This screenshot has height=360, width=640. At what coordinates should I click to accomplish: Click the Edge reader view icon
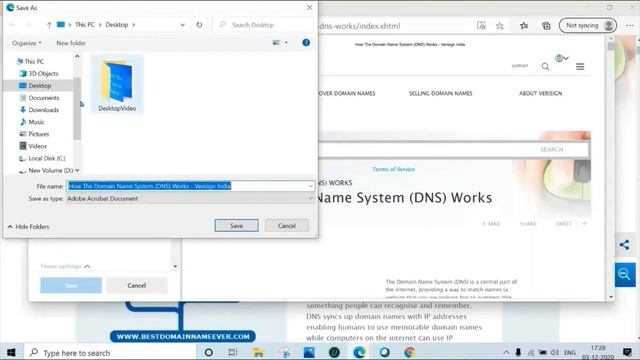pos(481,26)
